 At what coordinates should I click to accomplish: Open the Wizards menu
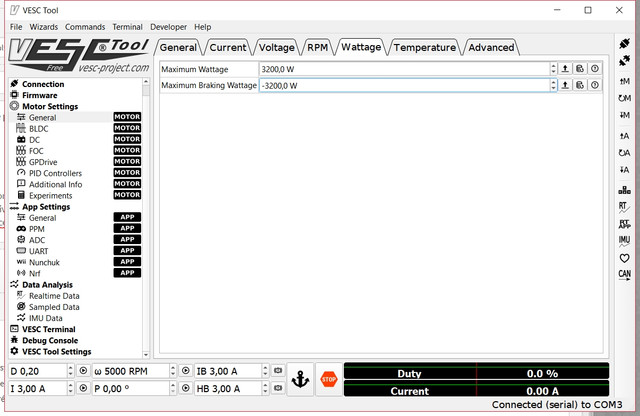44,27
